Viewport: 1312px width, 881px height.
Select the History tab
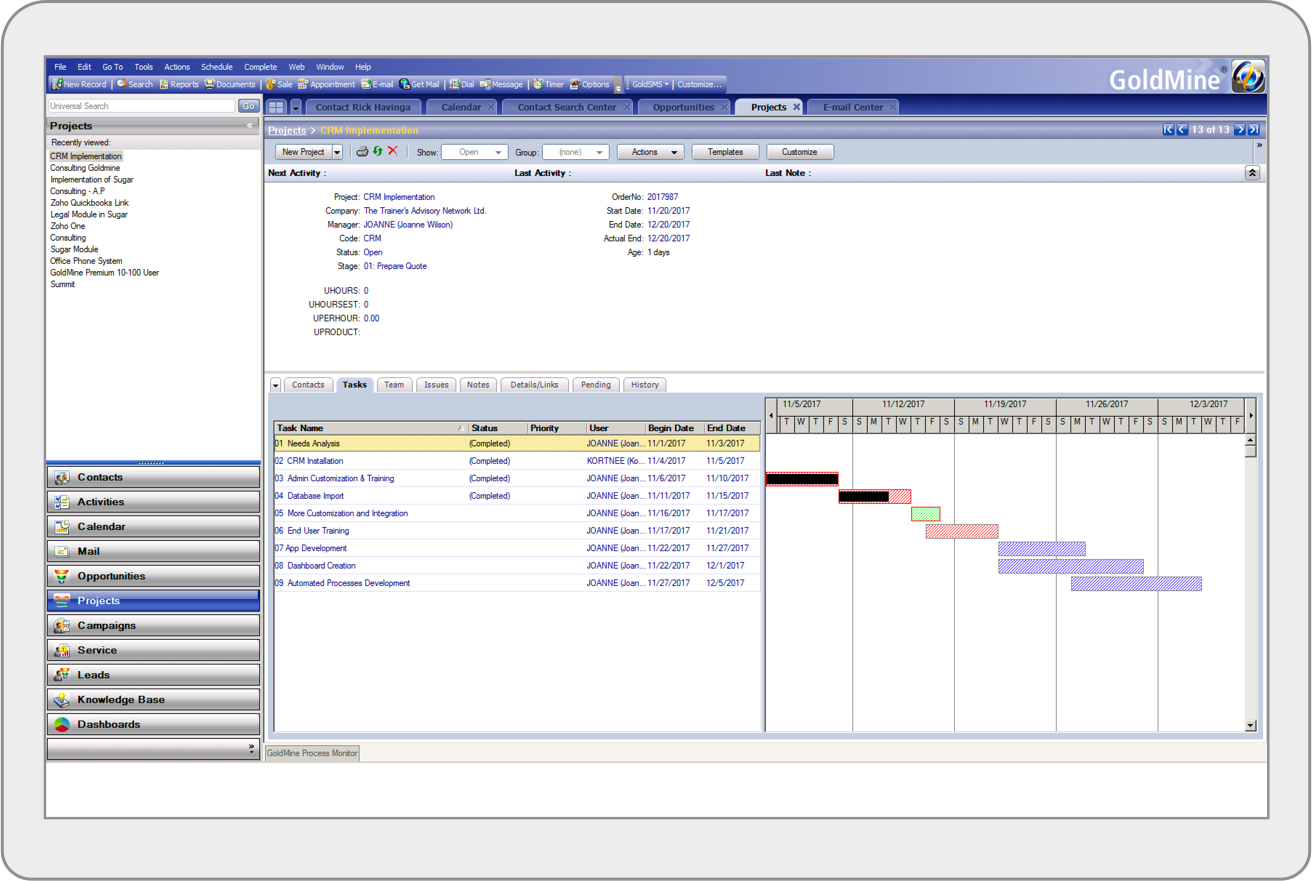(x=645, y=385)
